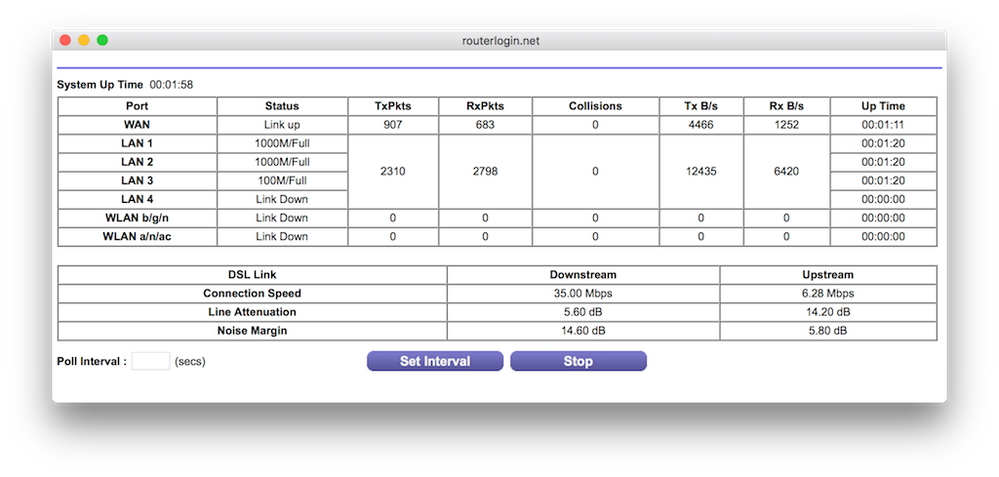Click the LAN 4 port label

pos(137,199)
